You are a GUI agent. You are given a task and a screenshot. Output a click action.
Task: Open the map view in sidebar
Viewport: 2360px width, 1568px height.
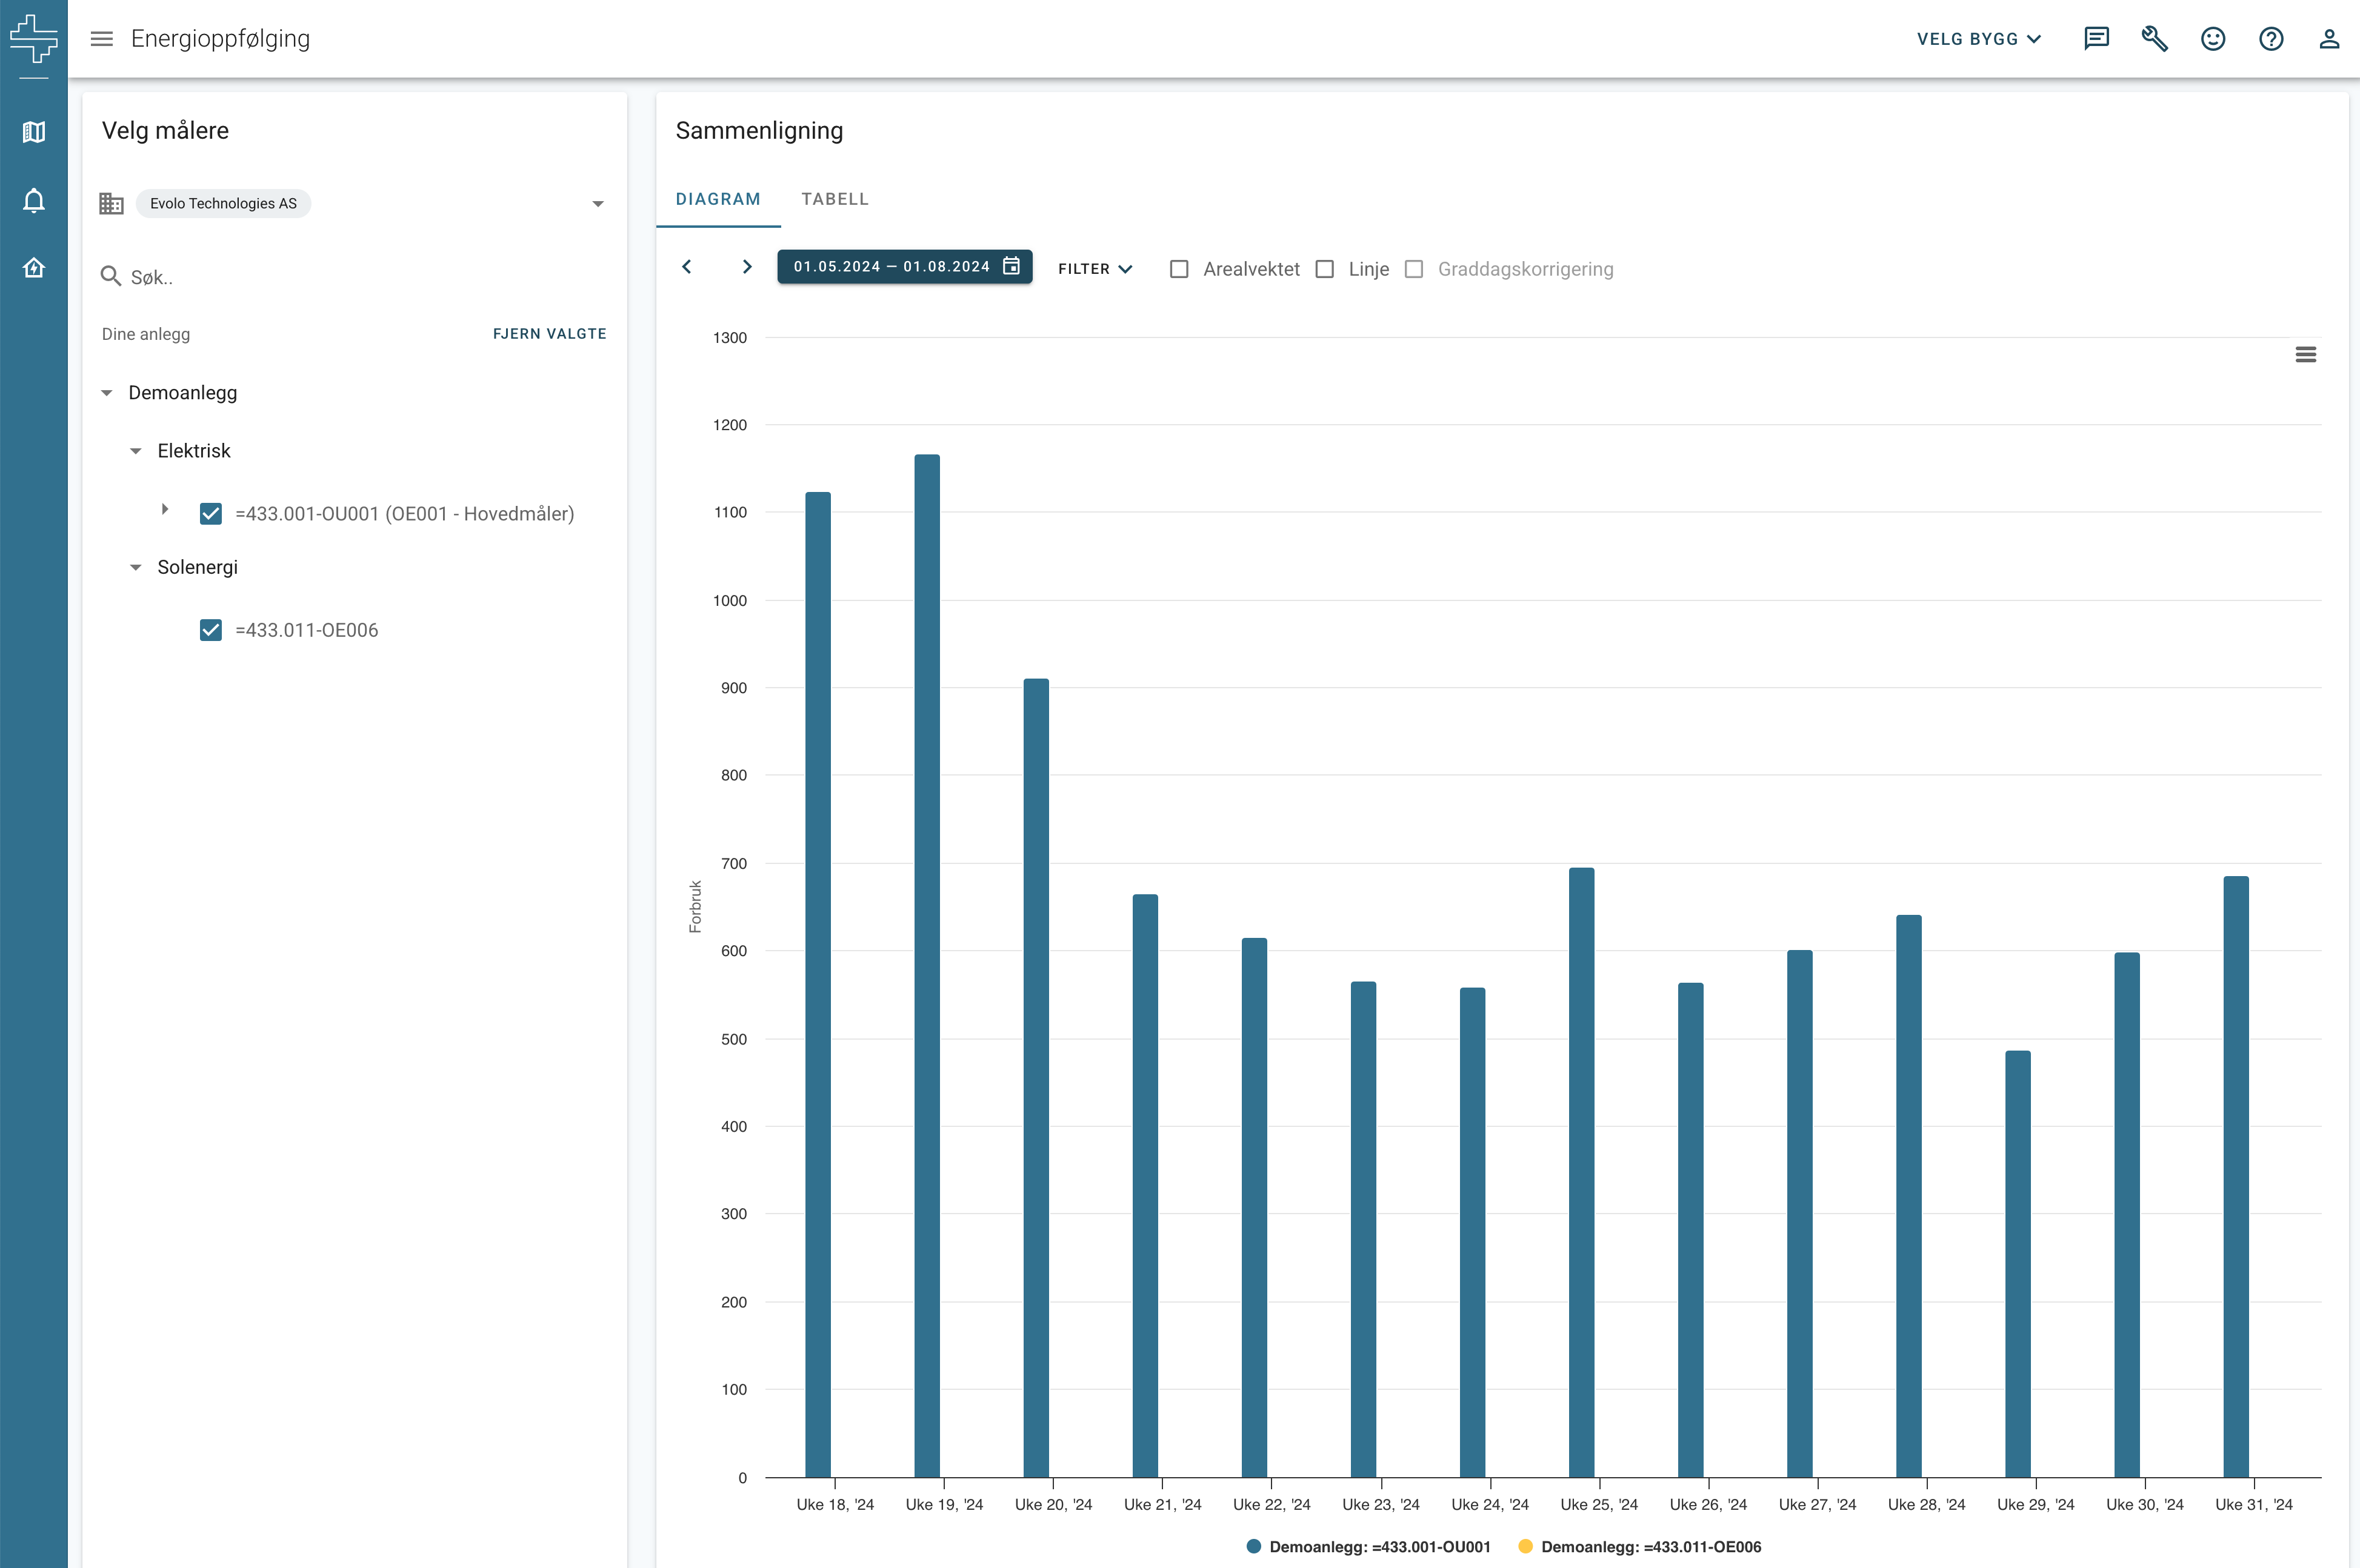point(34,132)
